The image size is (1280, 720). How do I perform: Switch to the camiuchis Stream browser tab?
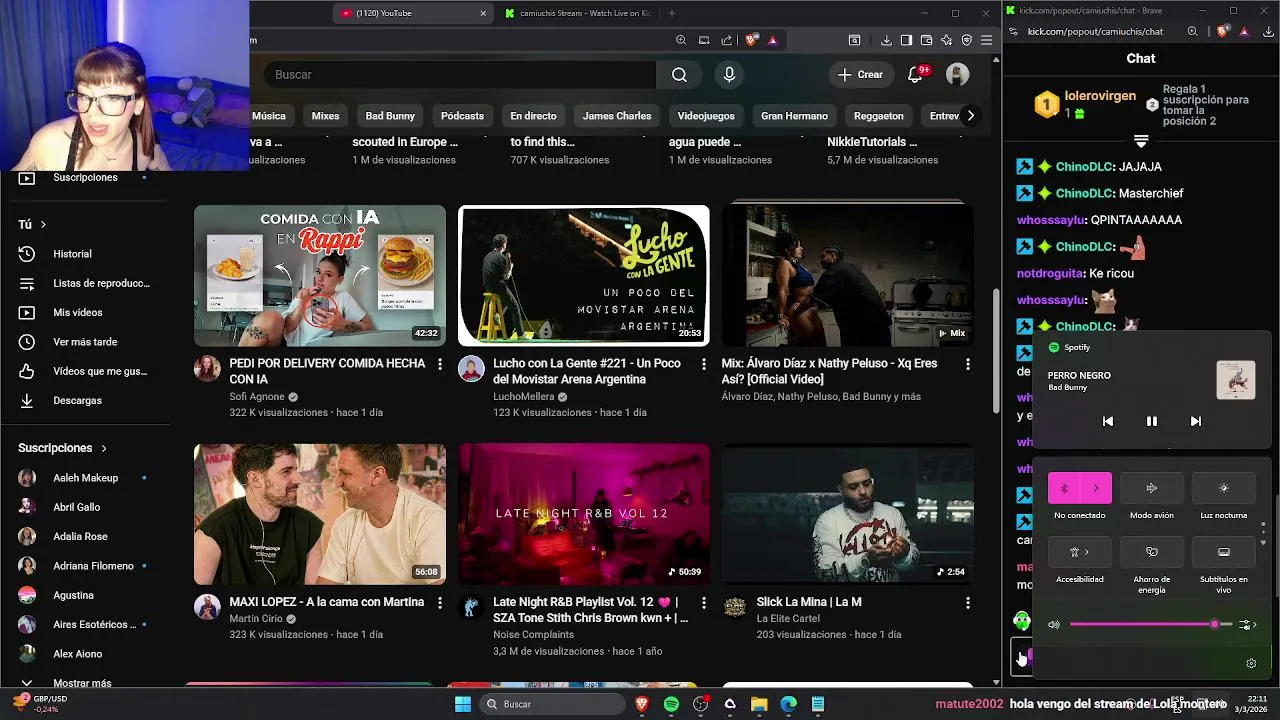[x=578, y=13]
